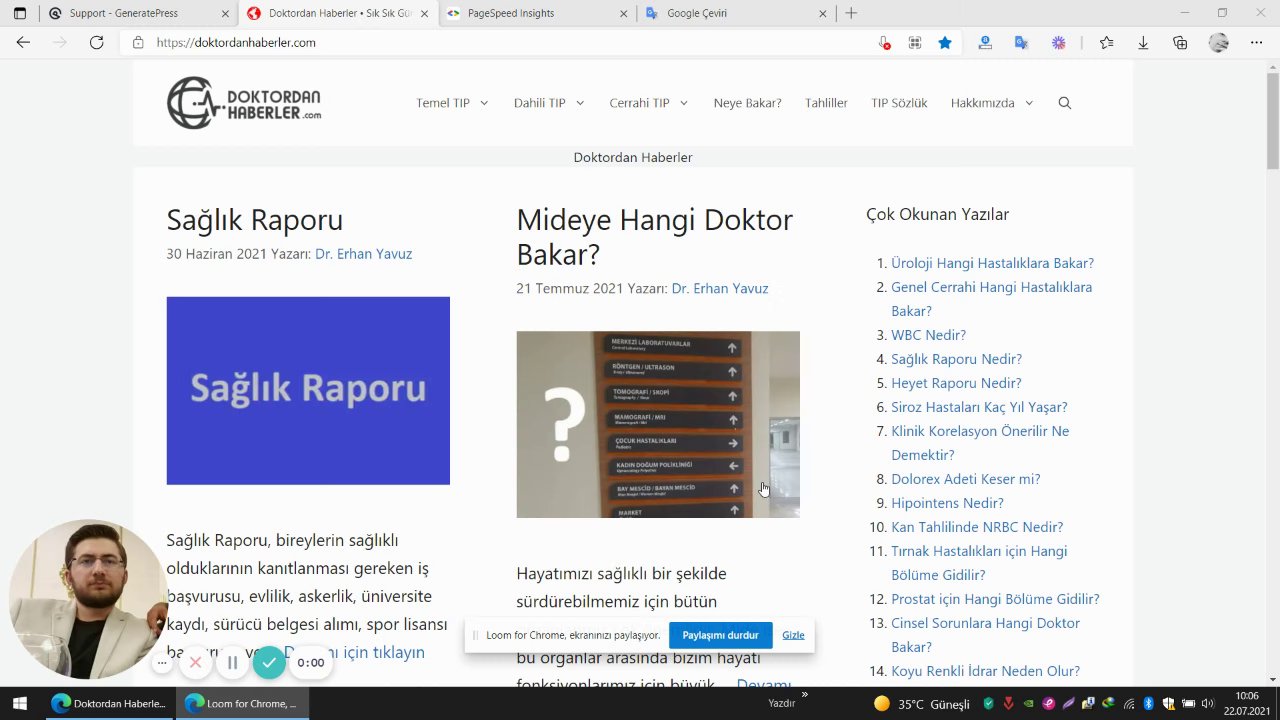
Task: Click the hospital signboard article thumbnail
Action: point(658,424)
